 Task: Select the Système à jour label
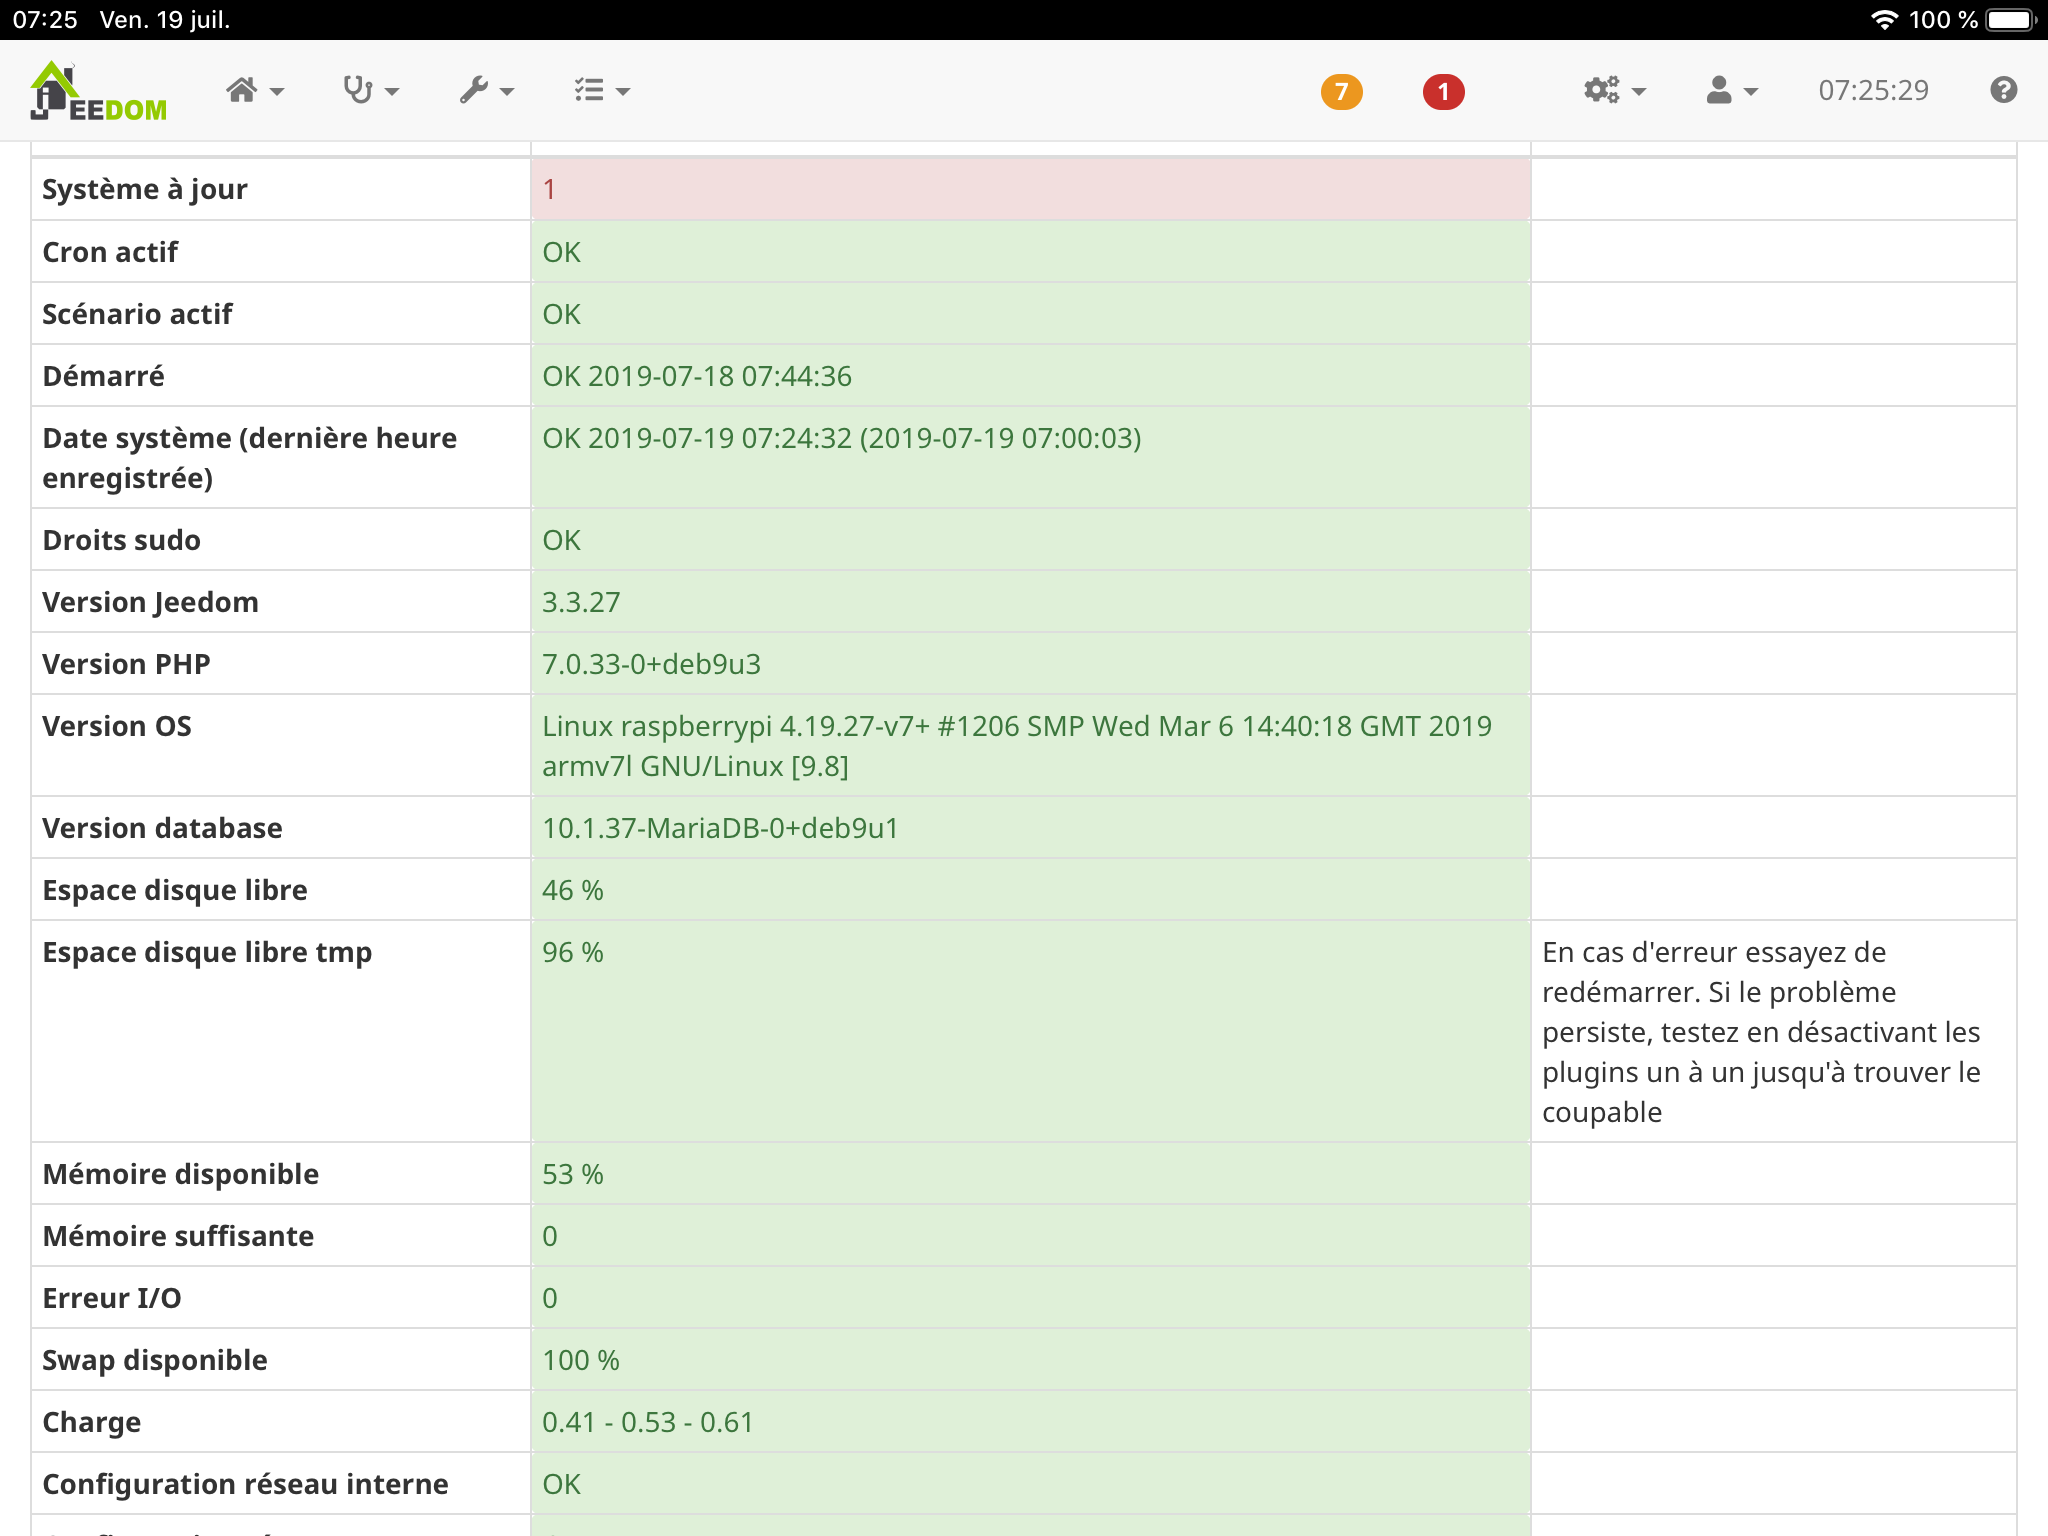coord(145,189)
